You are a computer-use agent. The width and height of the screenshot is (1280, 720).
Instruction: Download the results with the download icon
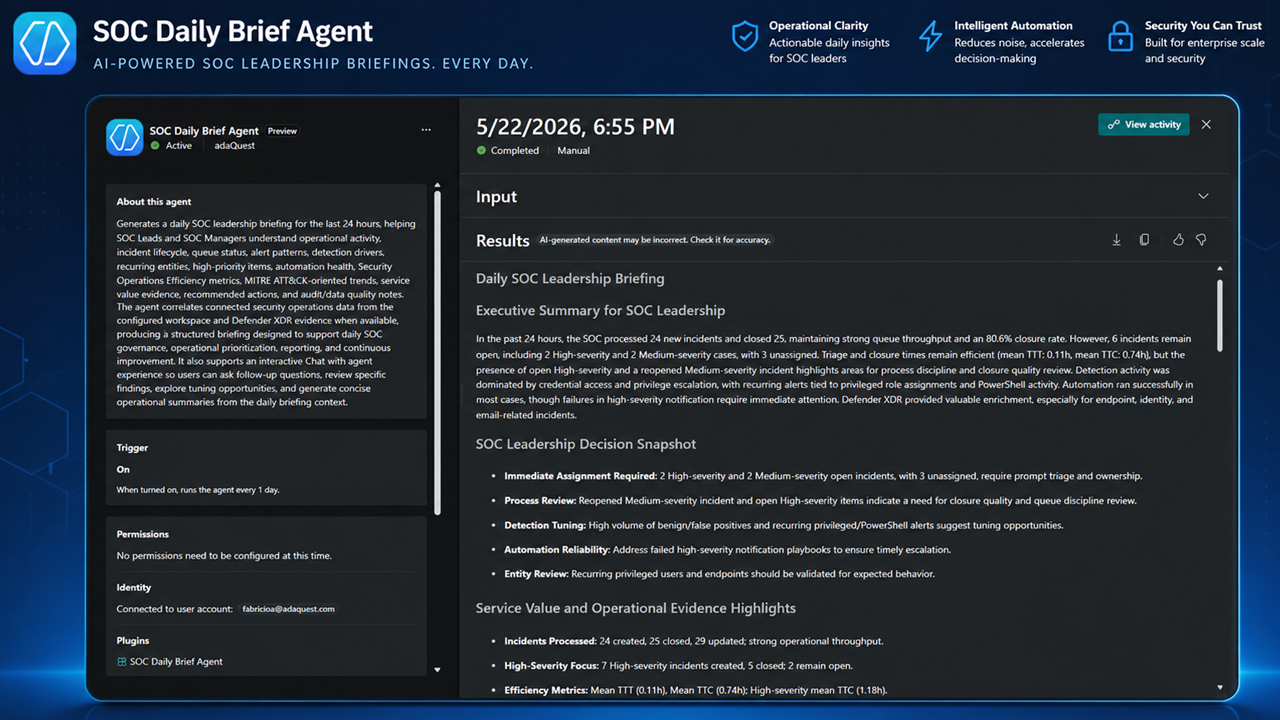tap(1117, 240)
